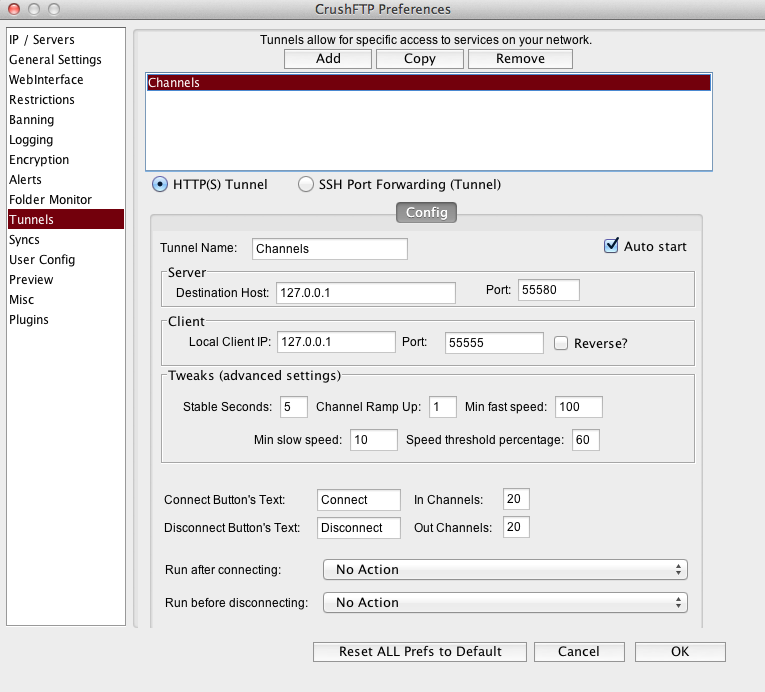Viewport: 765px width, 692px height.
Task: Cancel the preferences dialog
Action: [x=579, y=652]
